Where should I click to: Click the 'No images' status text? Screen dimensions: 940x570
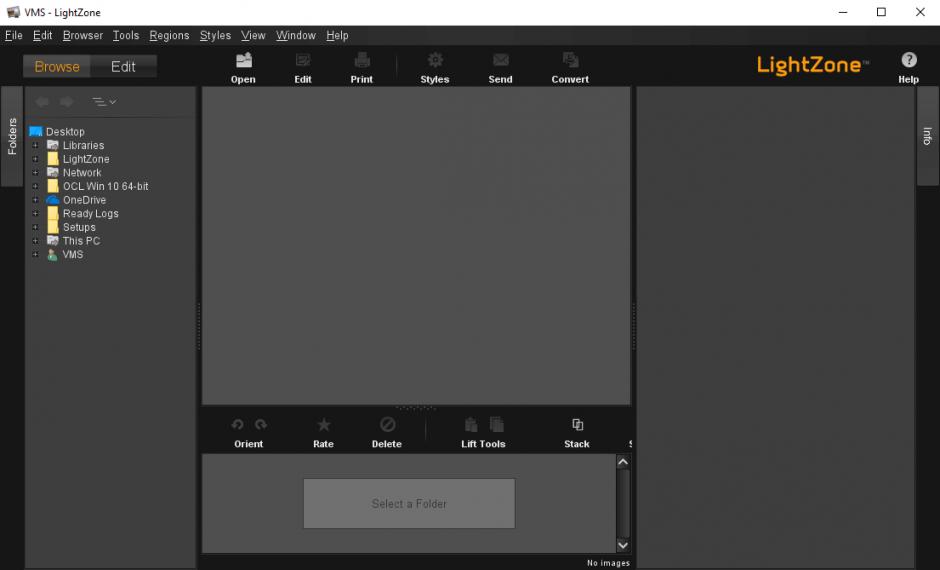click(x=608, y=563)
